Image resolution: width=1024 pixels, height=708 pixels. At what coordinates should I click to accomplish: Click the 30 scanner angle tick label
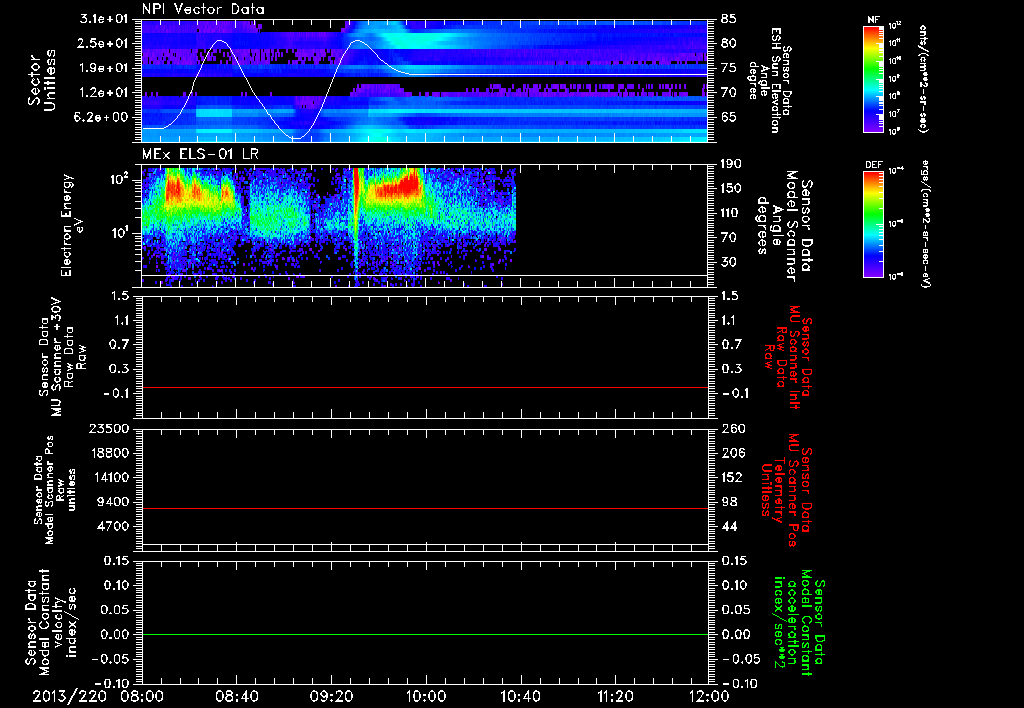(x=729, y=262)
